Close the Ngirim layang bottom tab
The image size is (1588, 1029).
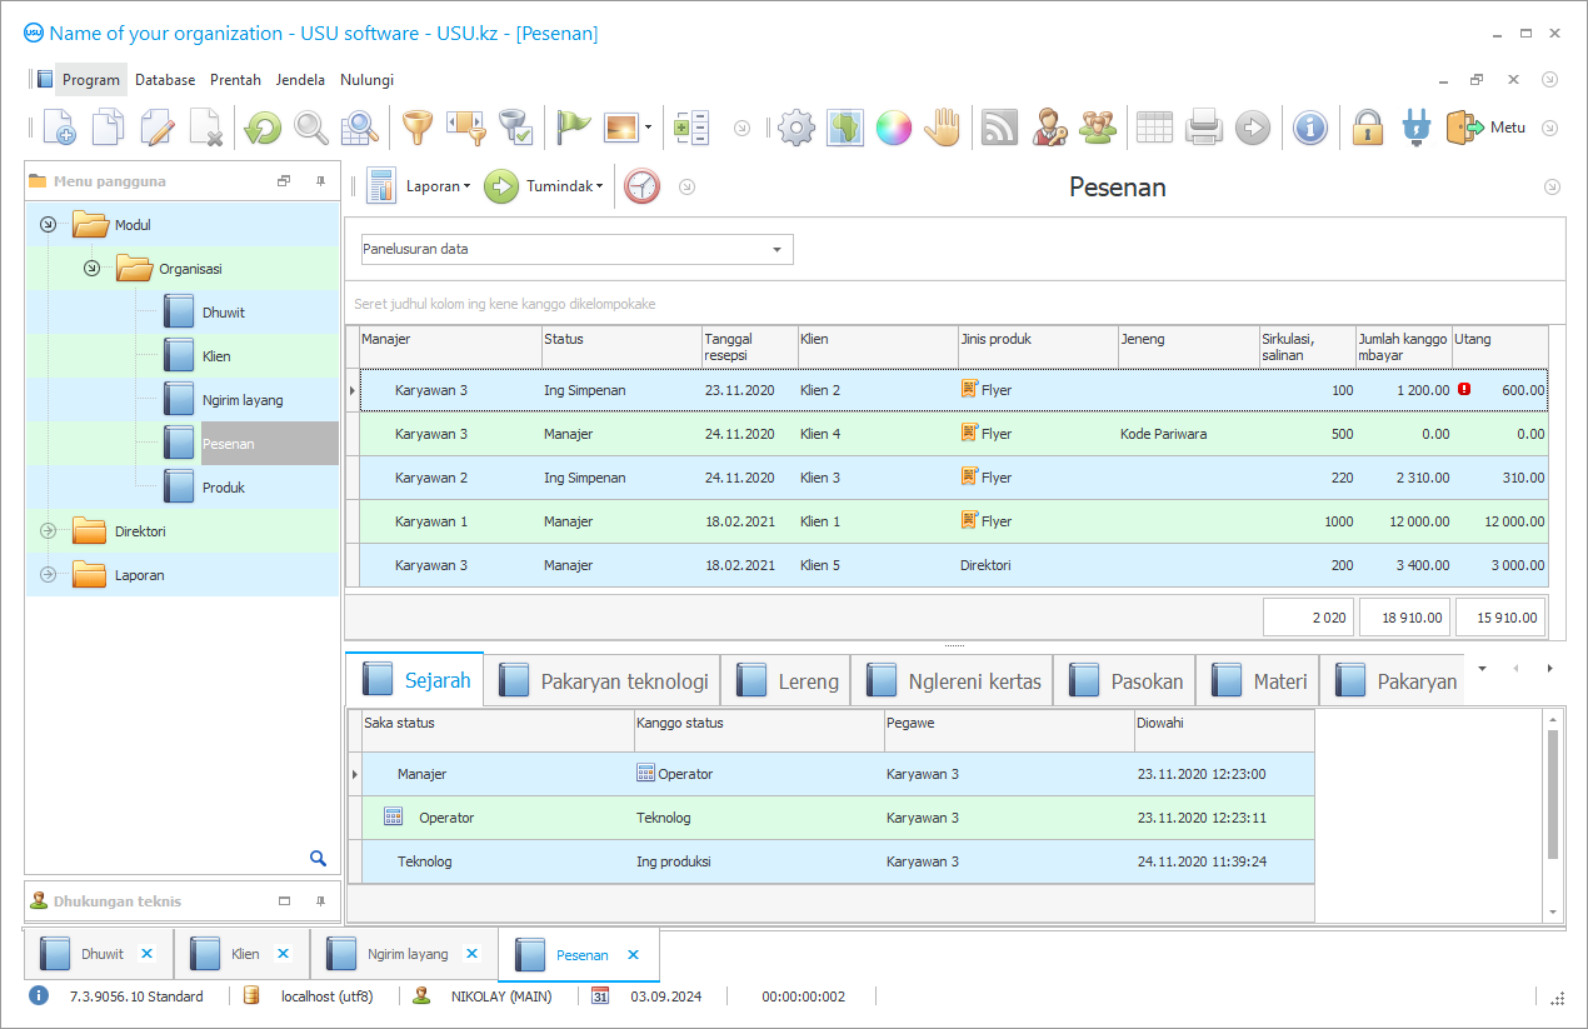coord(472,954)
